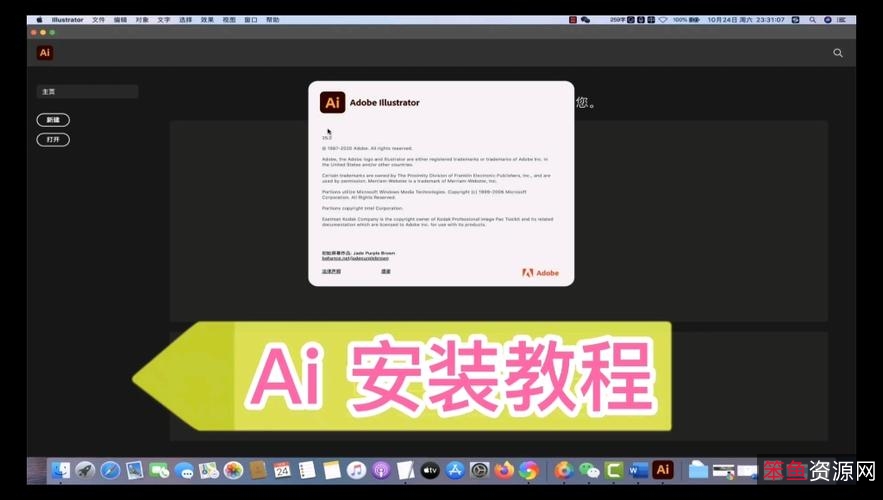Click the battery indicator in the menu bar

coord(686,20)
